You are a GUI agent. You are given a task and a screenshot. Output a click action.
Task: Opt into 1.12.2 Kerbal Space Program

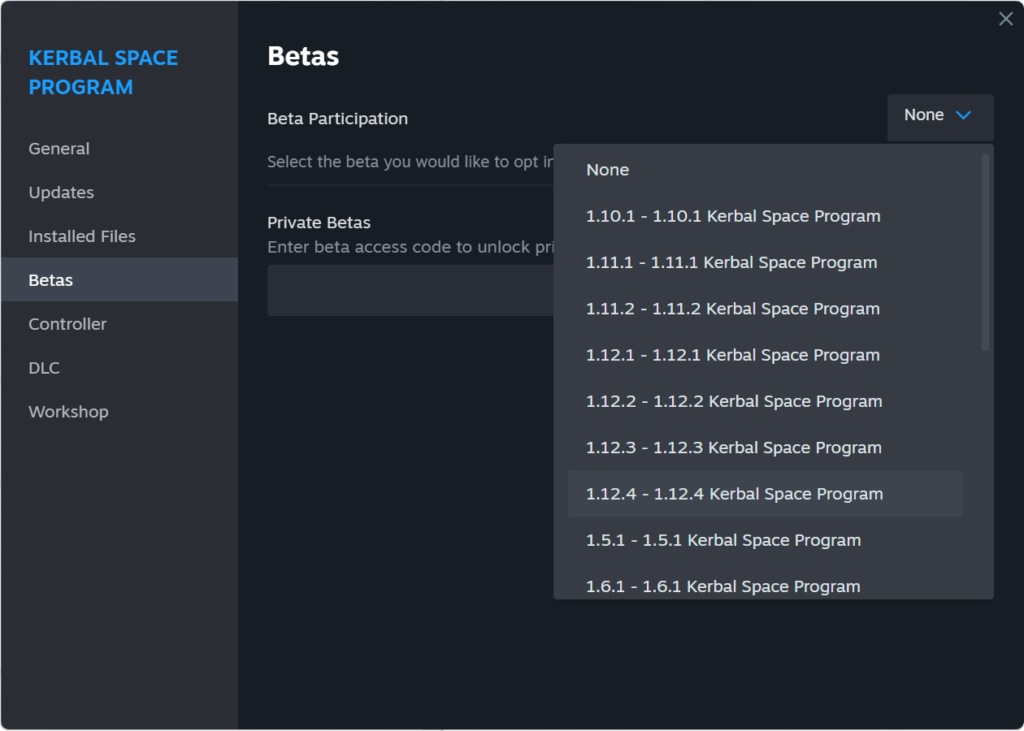765,402
